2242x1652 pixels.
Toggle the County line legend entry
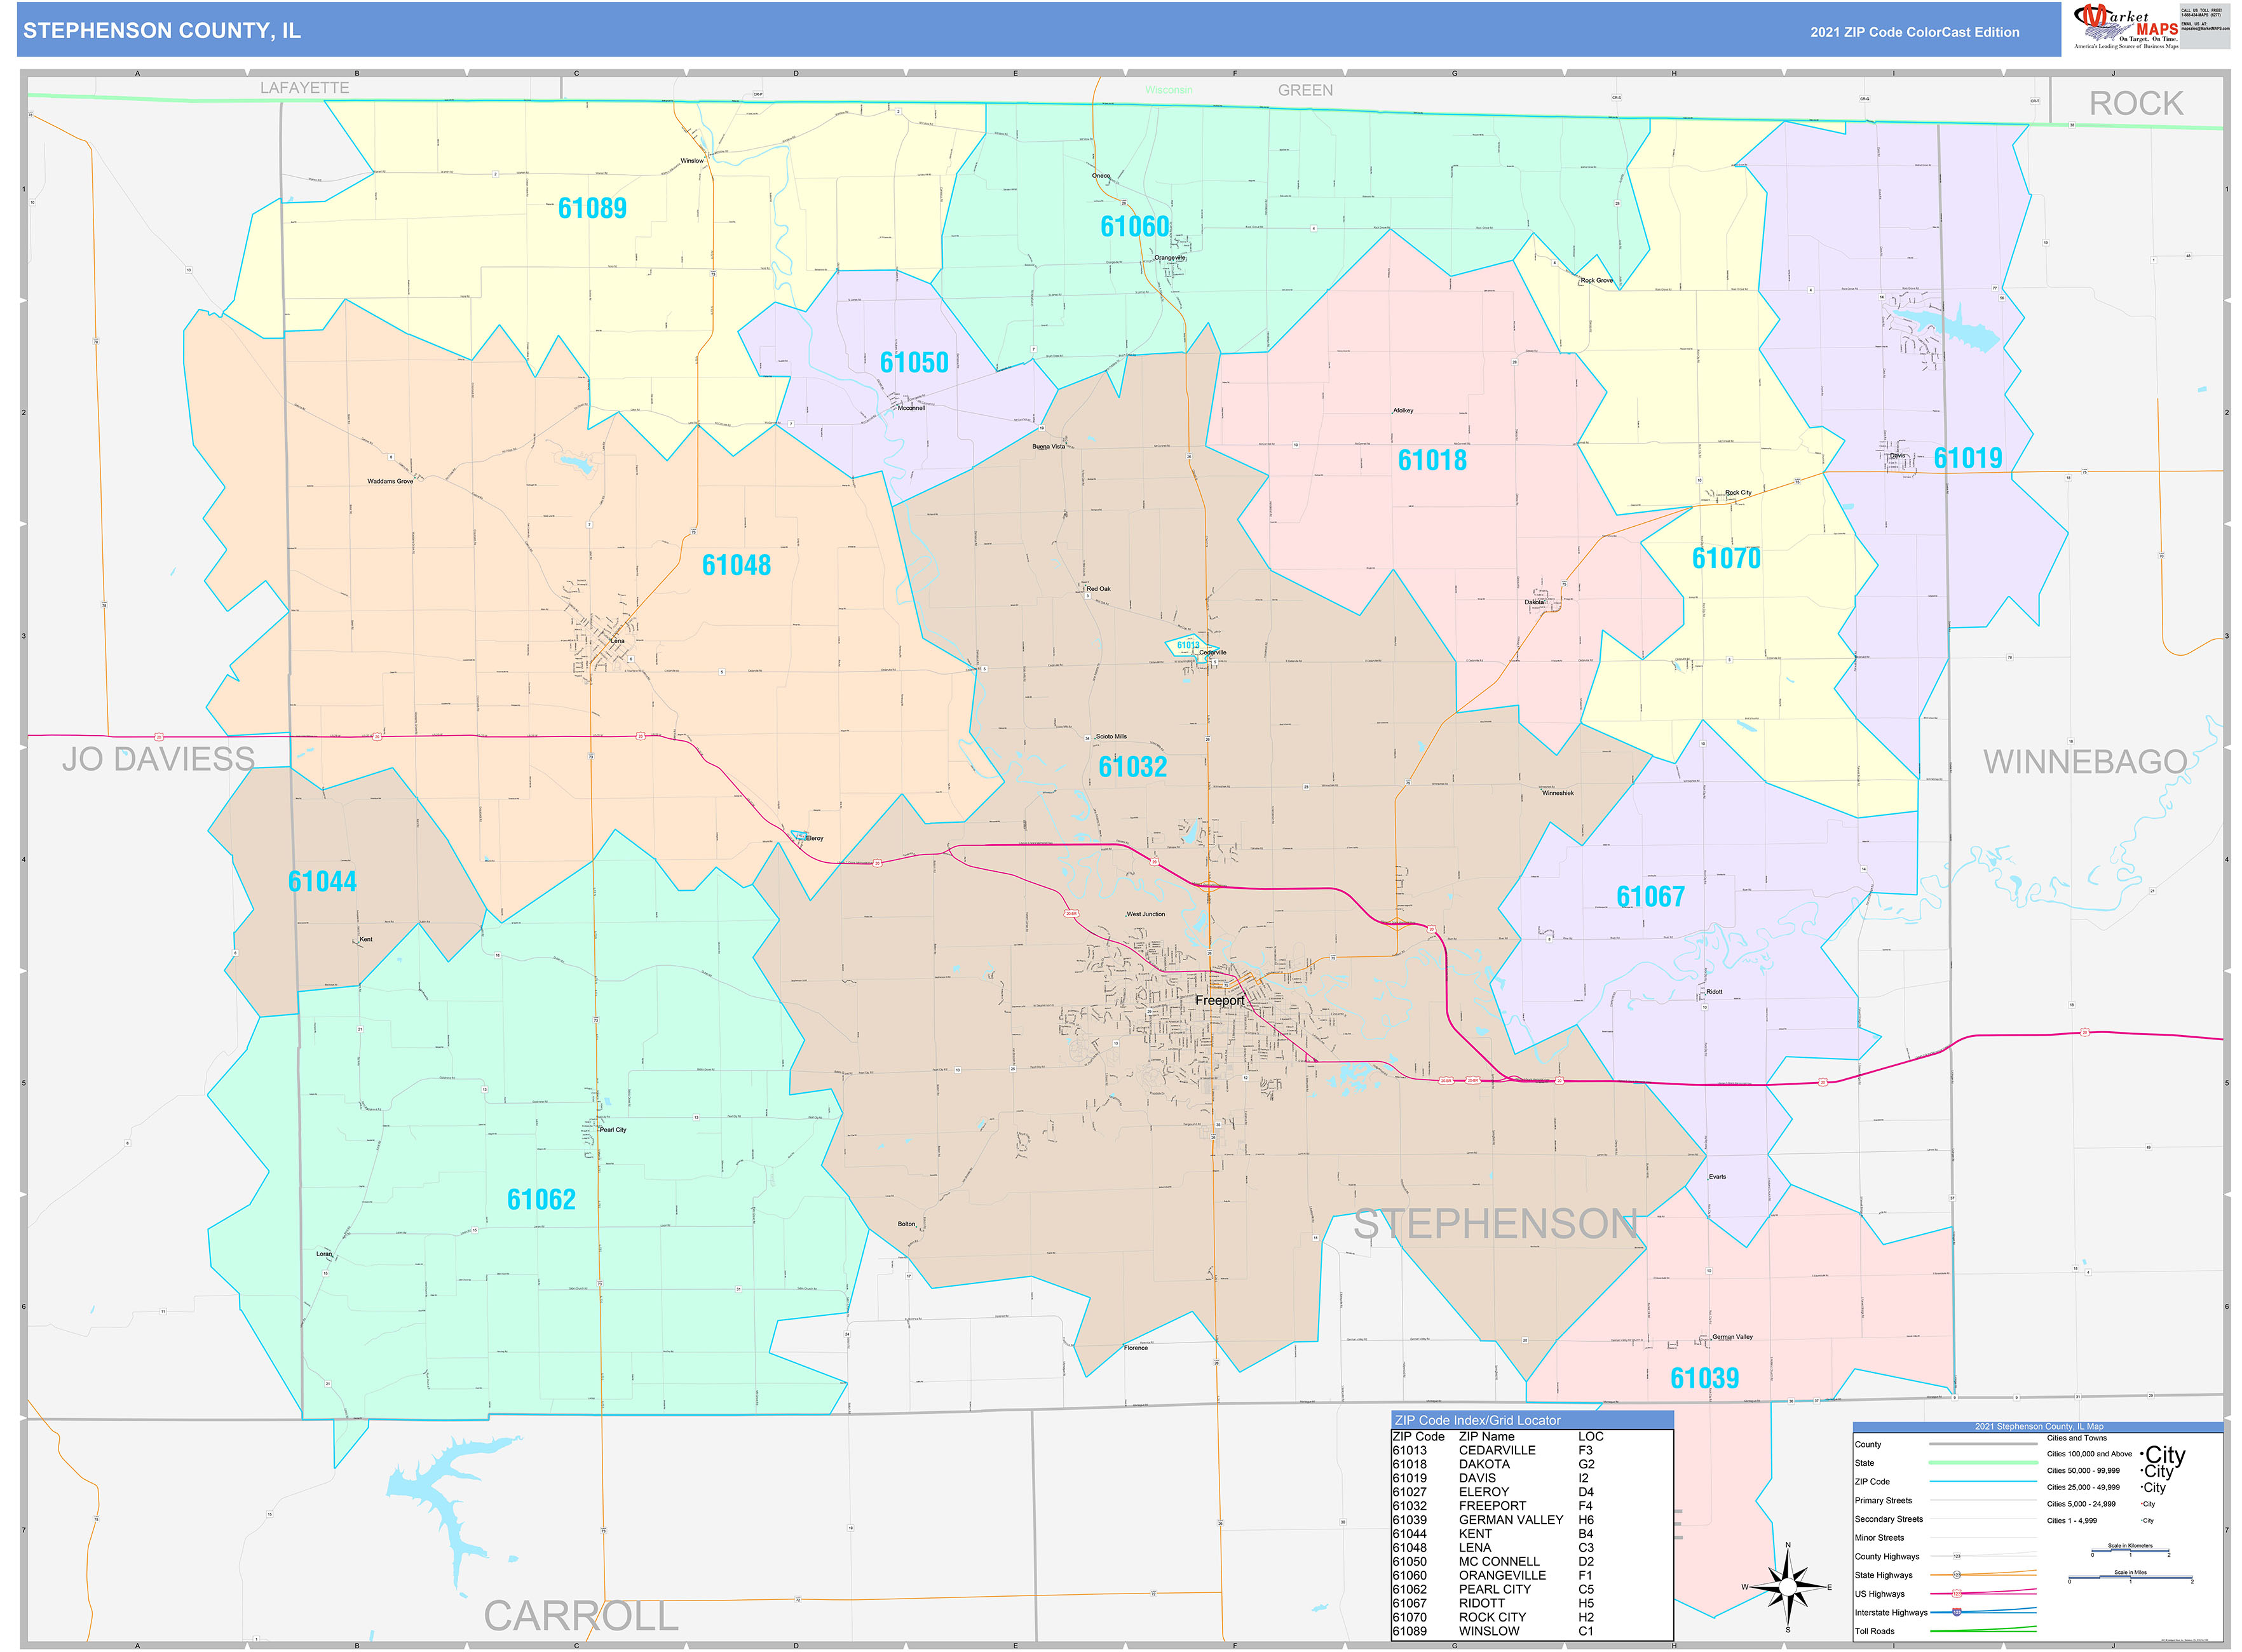pyautogui.click(x=1983, y=1444)
